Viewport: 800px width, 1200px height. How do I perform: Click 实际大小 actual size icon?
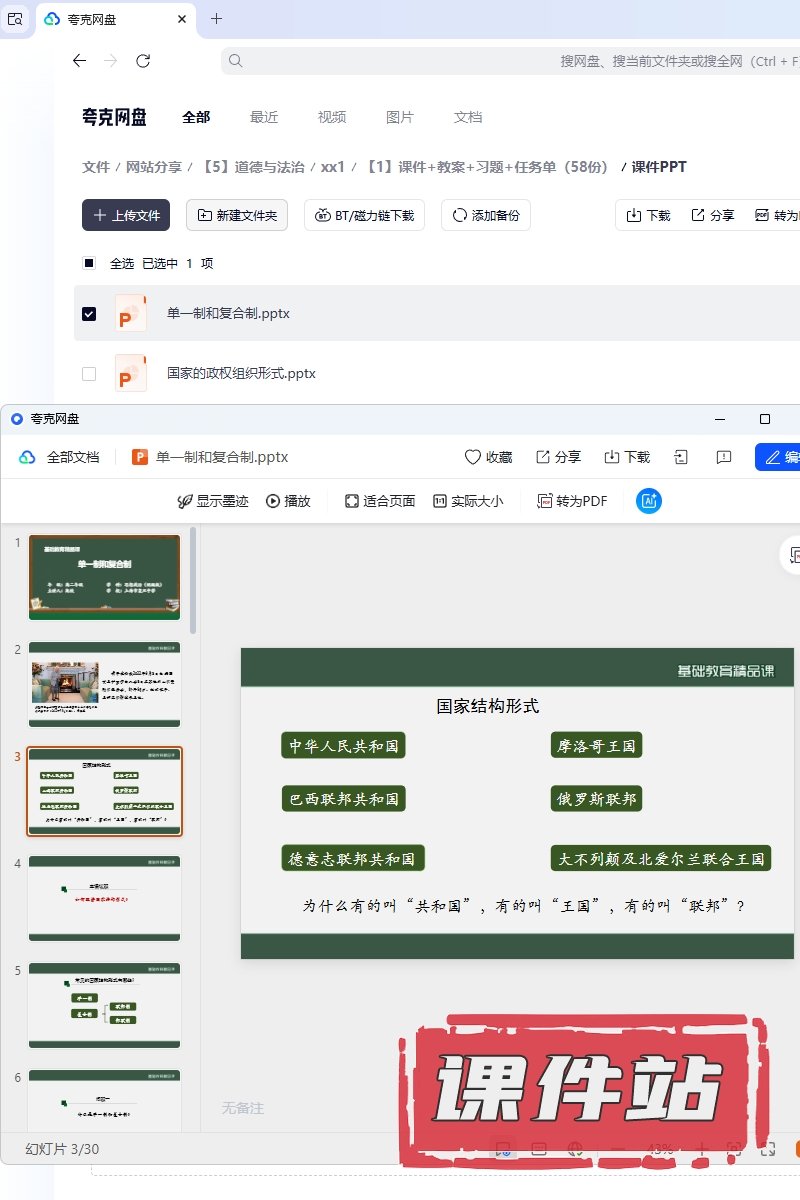(x=439, y=501)
